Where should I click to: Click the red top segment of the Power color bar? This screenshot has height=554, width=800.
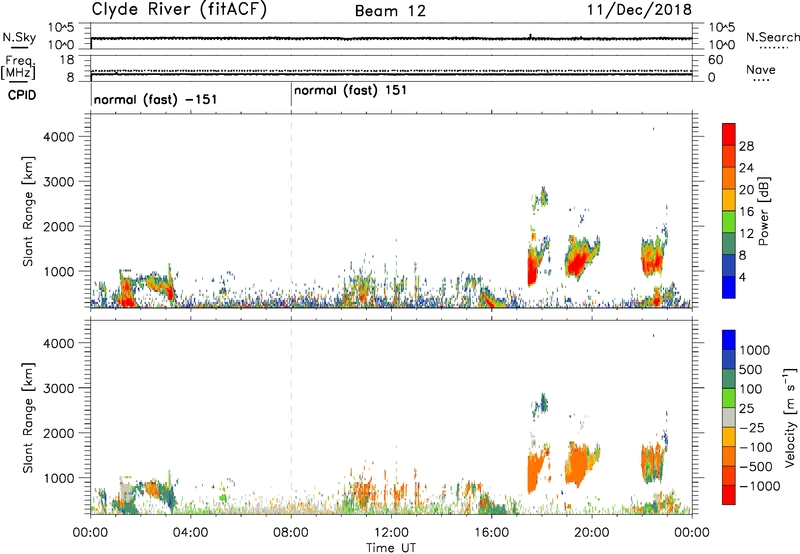coord(729,135)
